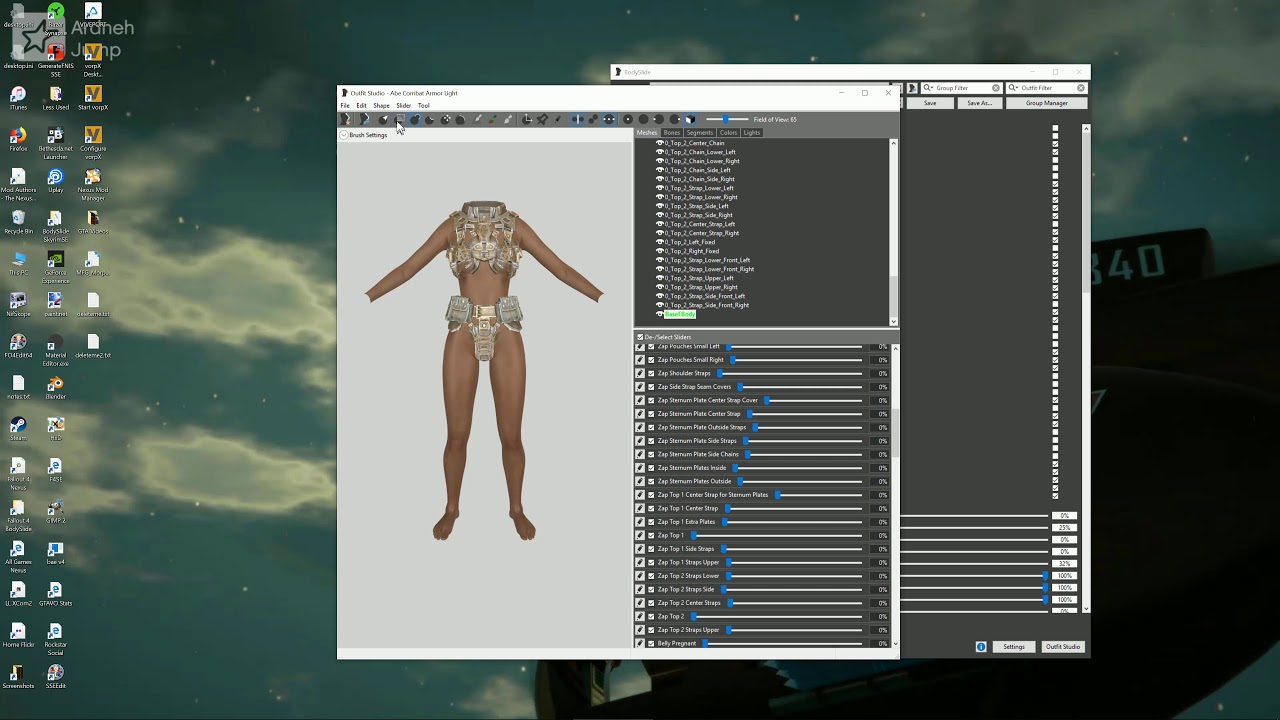Open Recycle Bin on desktop

tap(18, 222)
